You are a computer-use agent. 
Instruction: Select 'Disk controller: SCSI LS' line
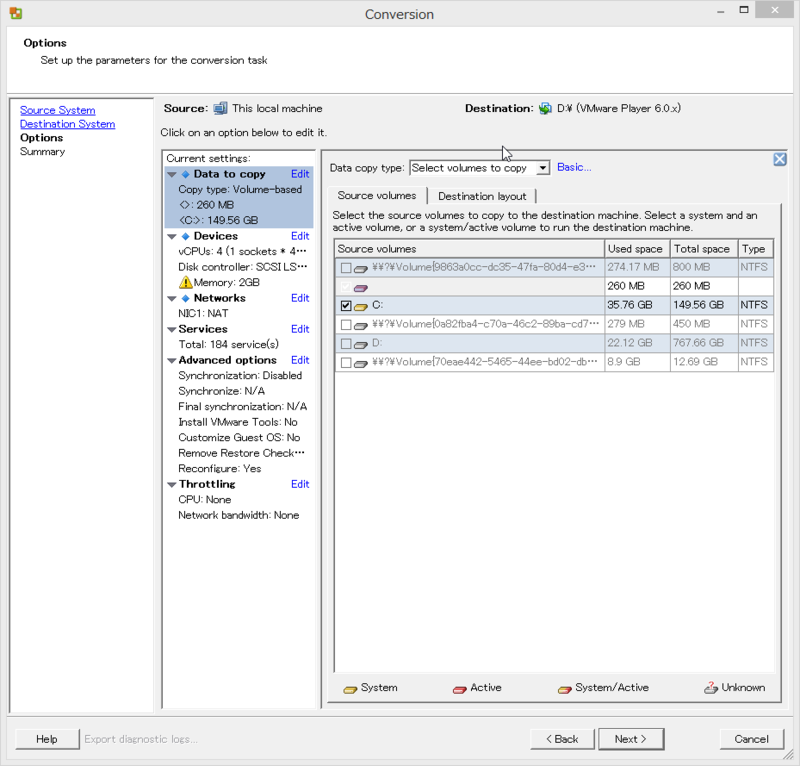point(242,267)
